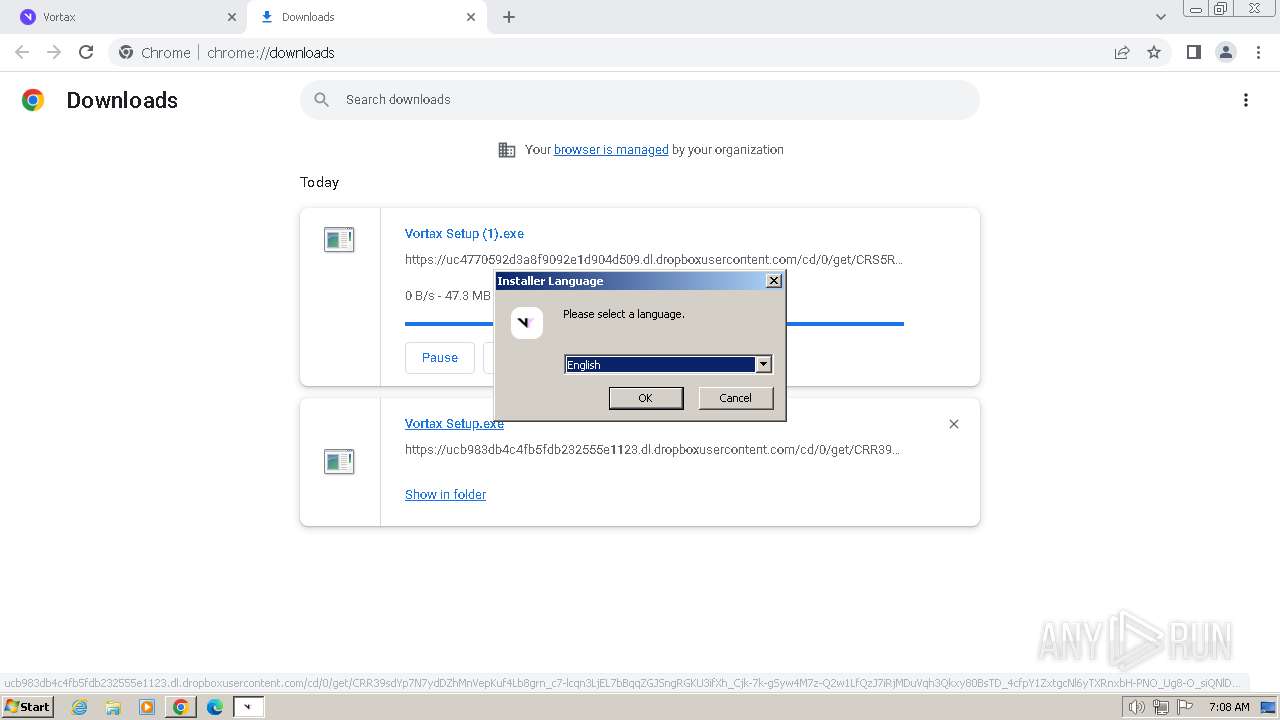Open the profile avatar menu
Screen dimensions: 1280x720
(x=1226, y=52)
